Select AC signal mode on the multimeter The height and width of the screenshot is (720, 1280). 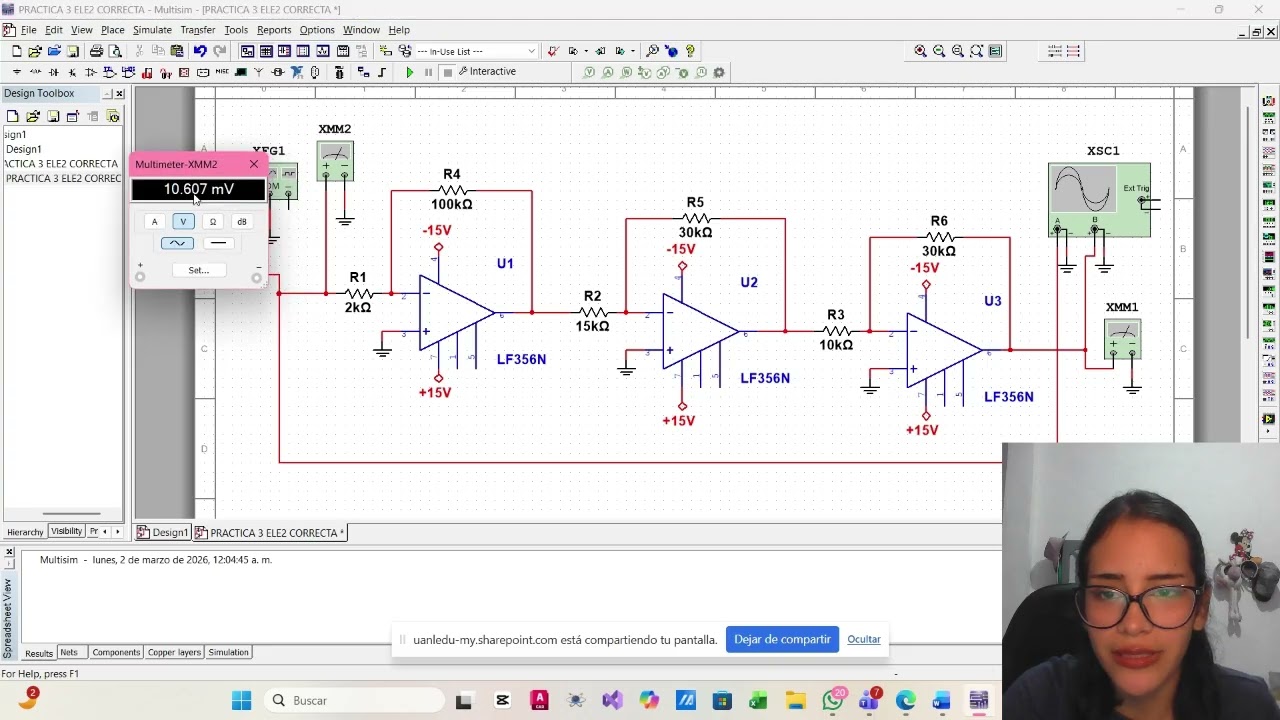[177, 243]
